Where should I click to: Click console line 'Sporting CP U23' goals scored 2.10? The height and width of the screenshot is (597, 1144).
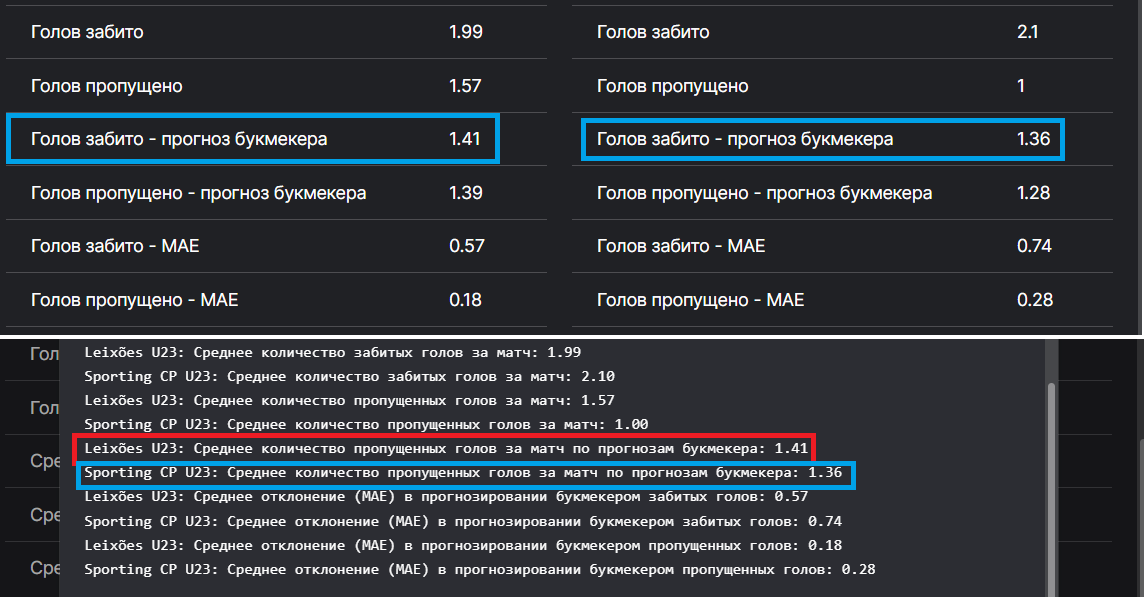(350, 376)
